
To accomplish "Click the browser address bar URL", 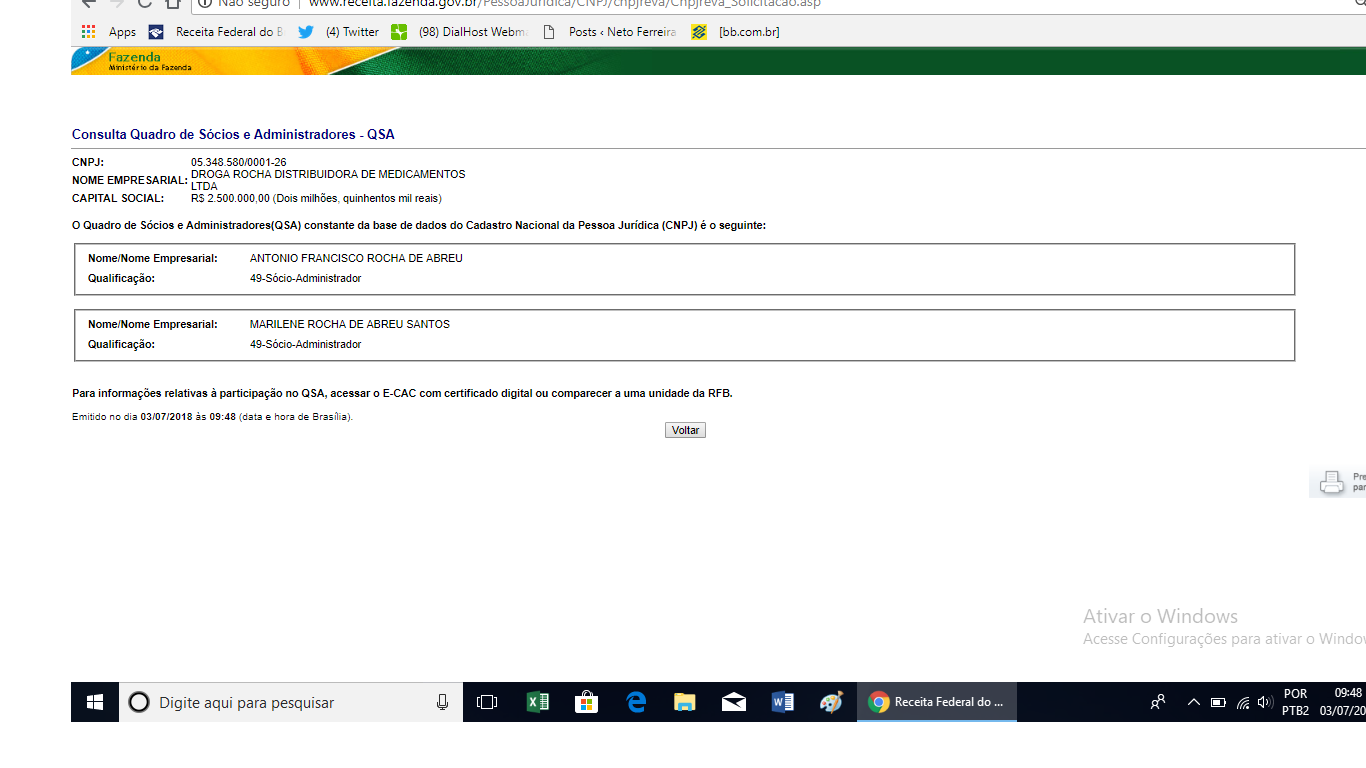I will coord(560,3).
